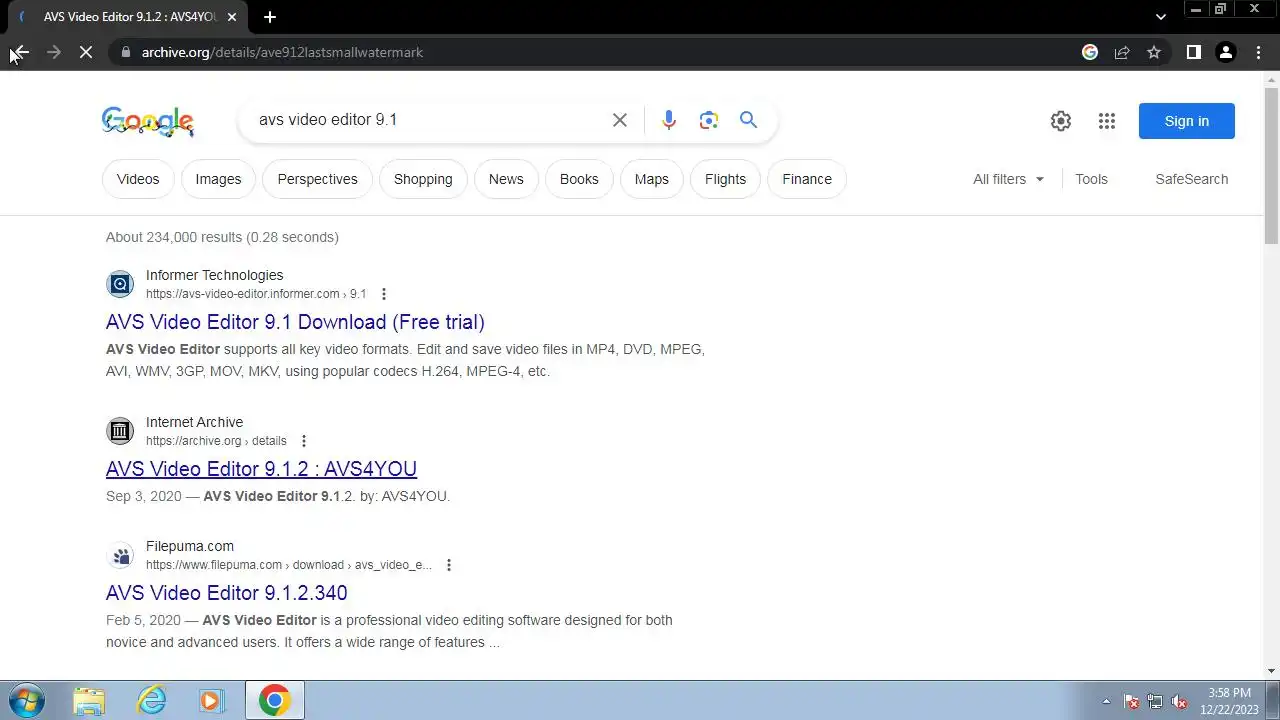Open the taskbar clock showing 3:58 PM
The height and width of the screenshot is (720, 1280).
click(1229, 701)
